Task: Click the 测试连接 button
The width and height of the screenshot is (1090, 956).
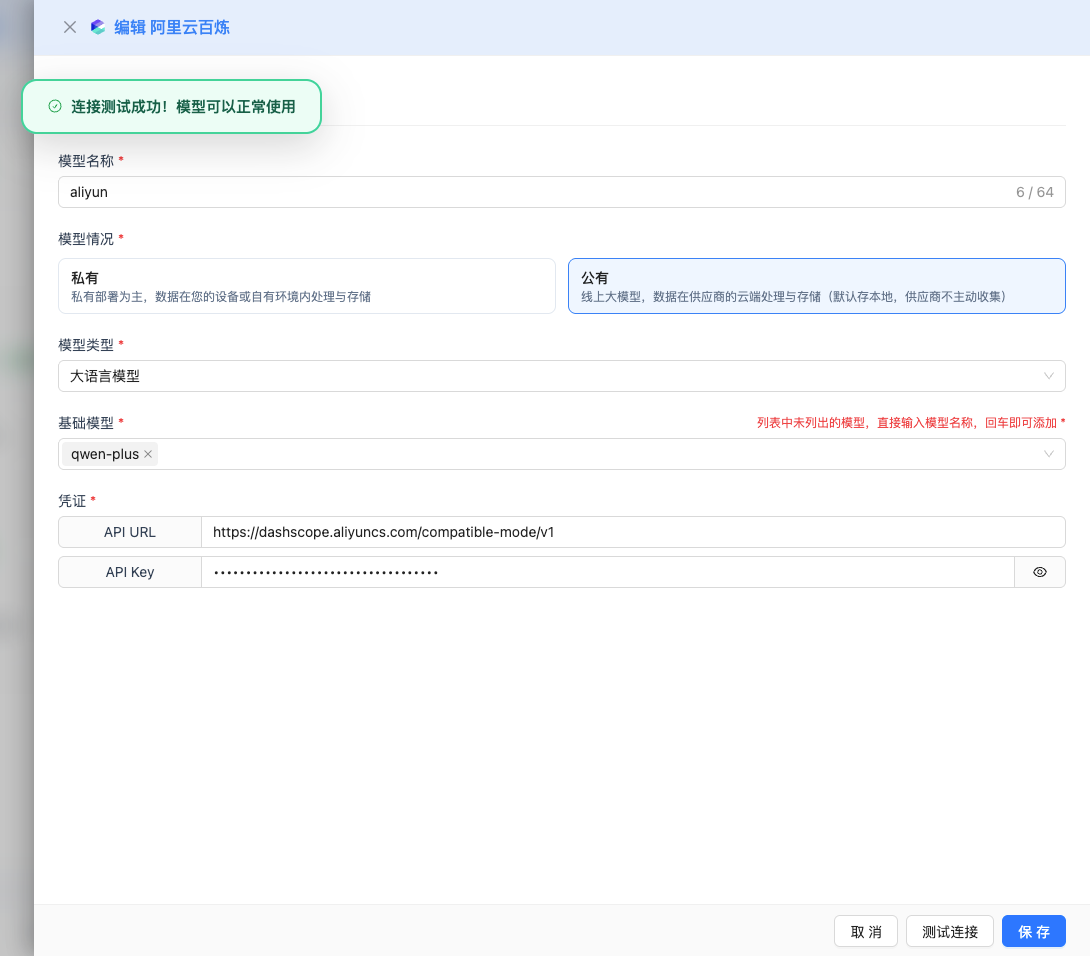Action: point(949,931)
